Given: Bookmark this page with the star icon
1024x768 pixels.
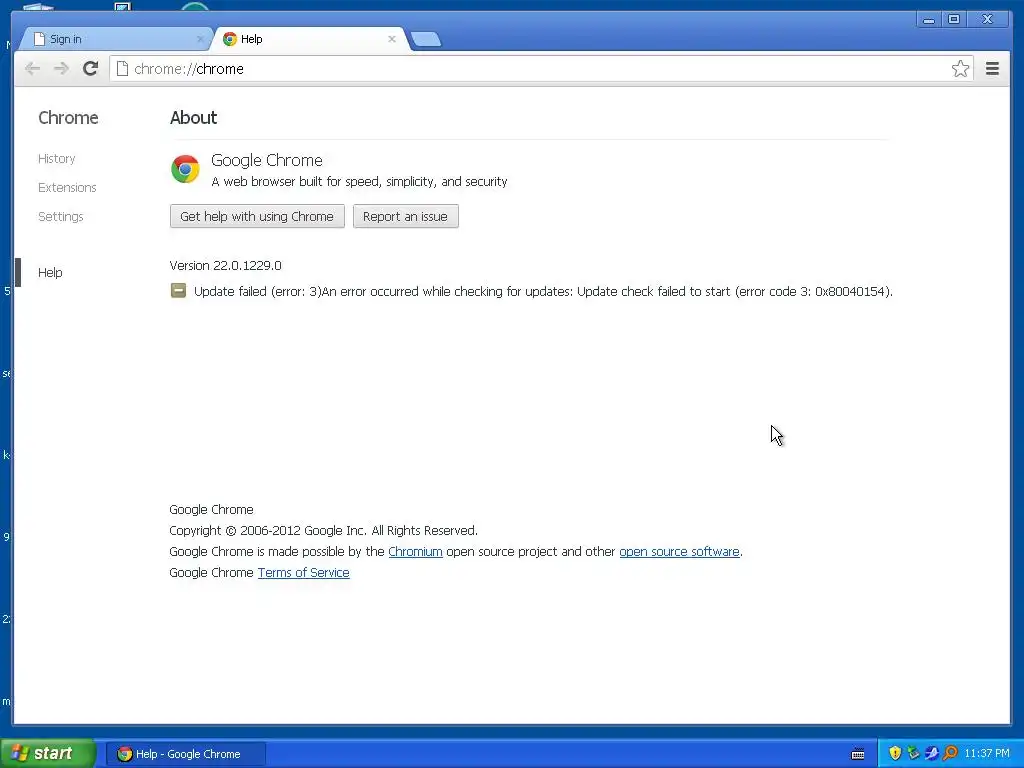Looking at the screenshot, I should [x=960, y=69].
